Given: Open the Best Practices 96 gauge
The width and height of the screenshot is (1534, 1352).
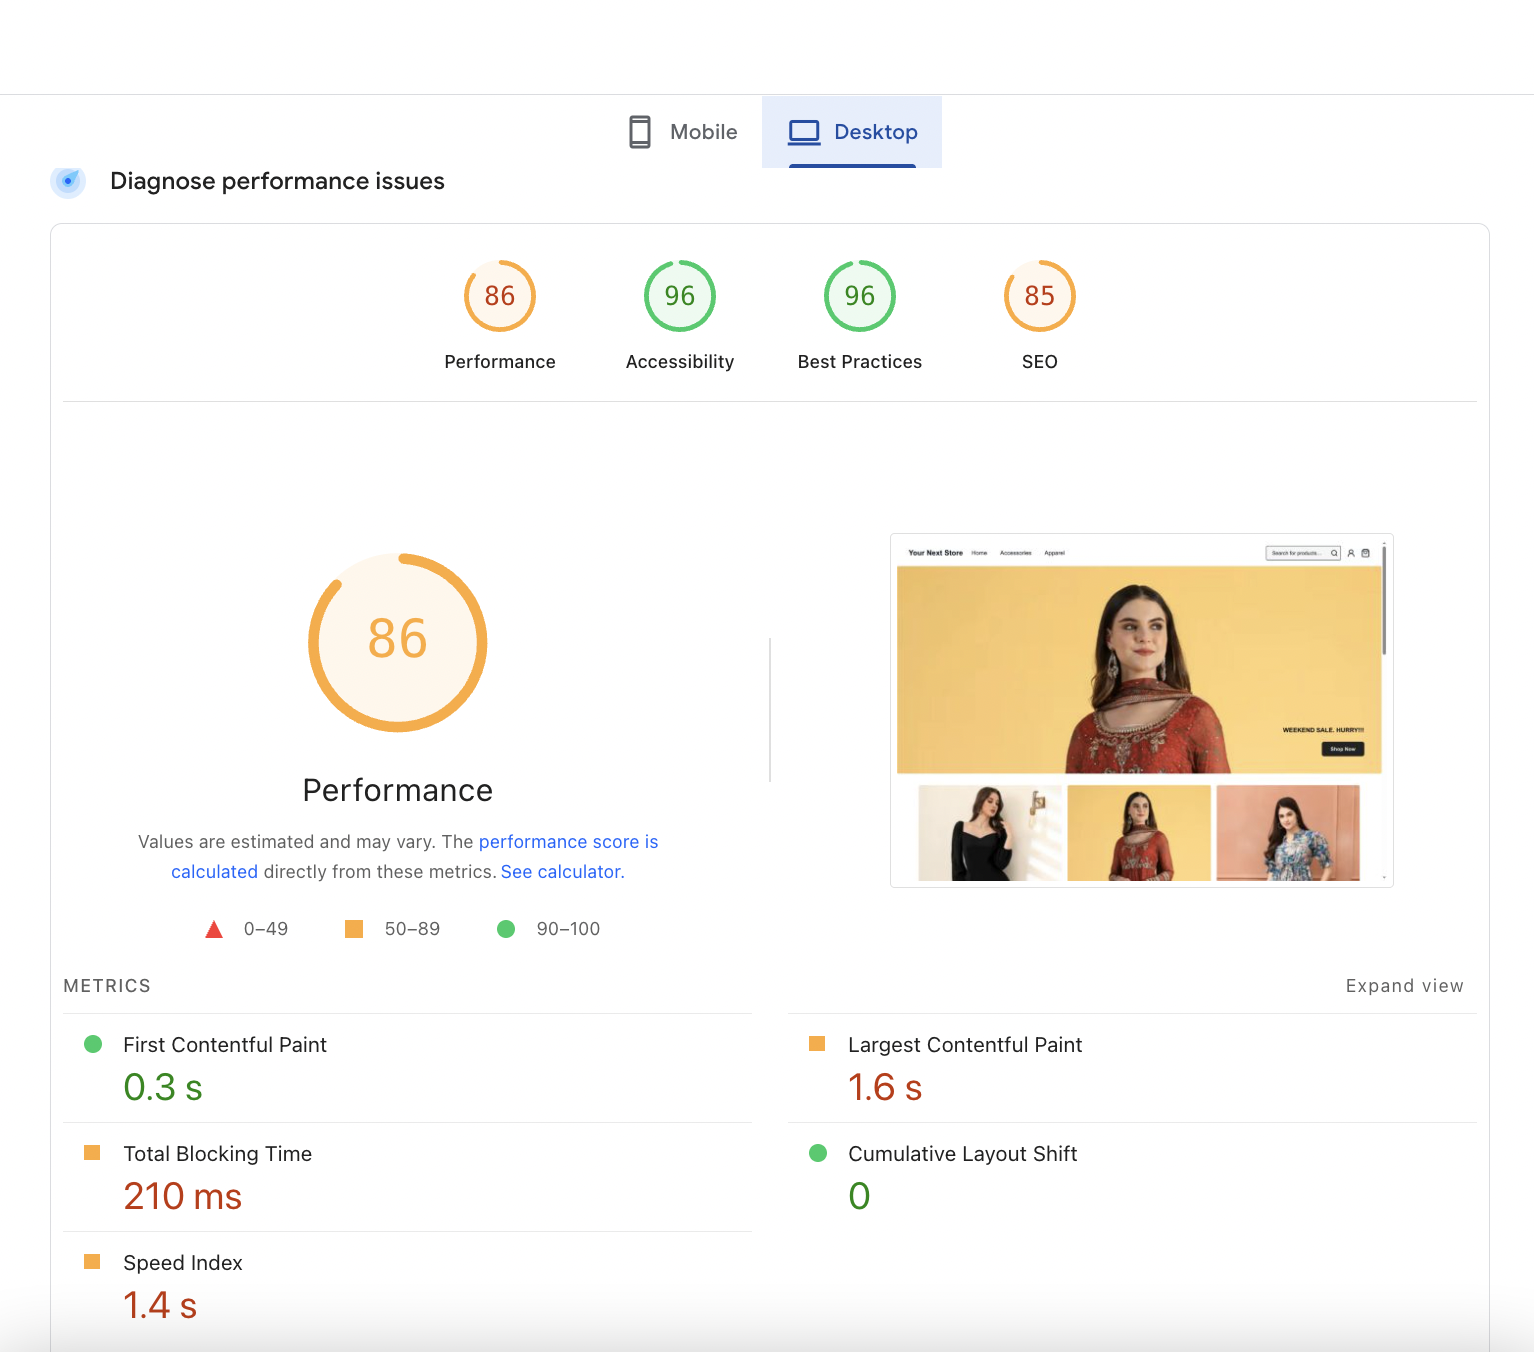Looking at the screenshot, I should pos(860,296).
